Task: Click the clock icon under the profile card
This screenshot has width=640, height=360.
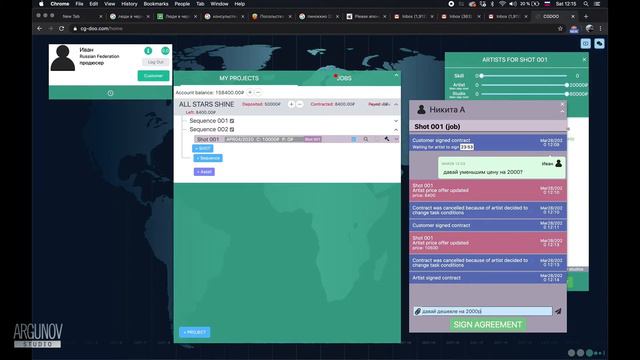Action: tap(110, 93)
